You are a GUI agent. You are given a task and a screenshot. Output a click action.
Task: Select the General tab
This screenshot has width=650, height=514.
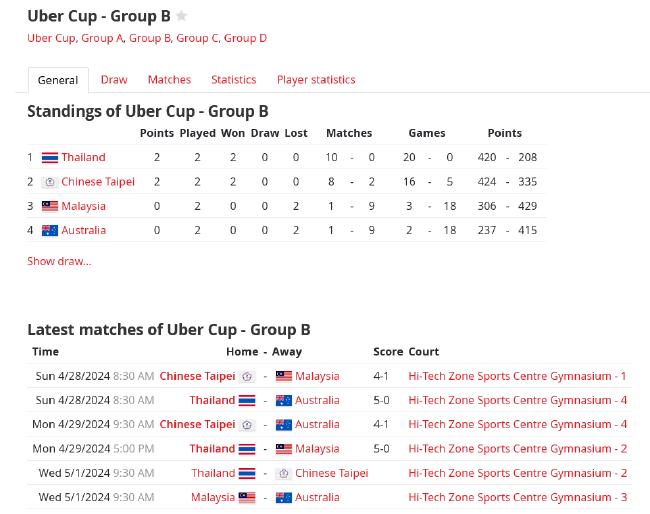(x=58, y=80)
